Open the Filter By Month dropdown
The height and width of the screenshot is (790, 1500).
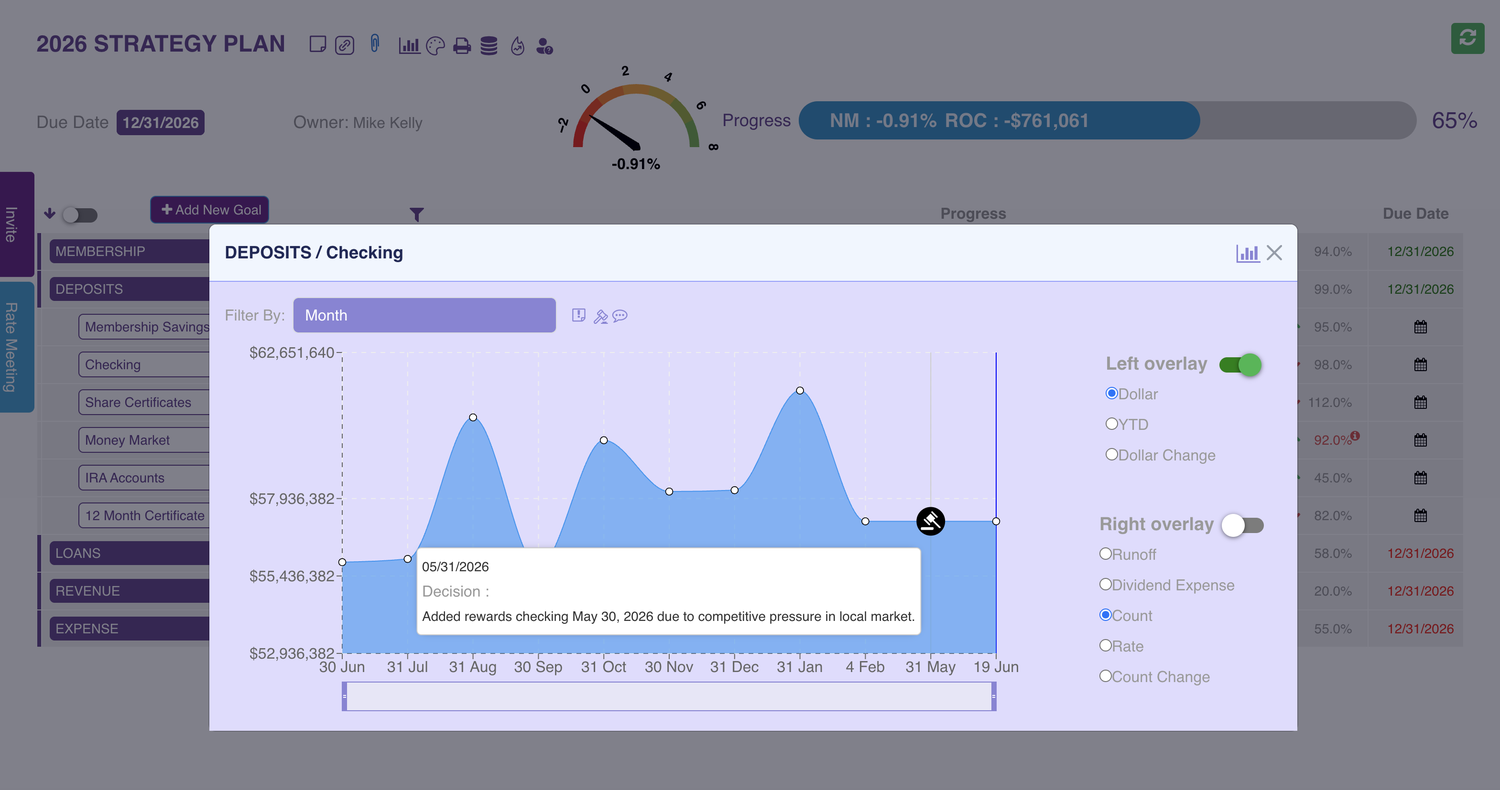tap(424, 315)
